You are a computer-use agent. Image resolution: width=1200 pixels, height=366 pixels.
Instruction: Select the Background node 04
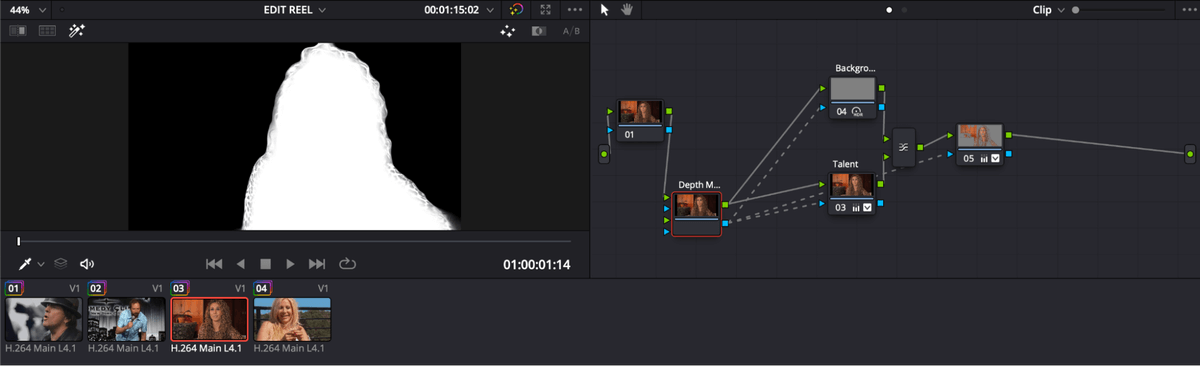(853, 97)
